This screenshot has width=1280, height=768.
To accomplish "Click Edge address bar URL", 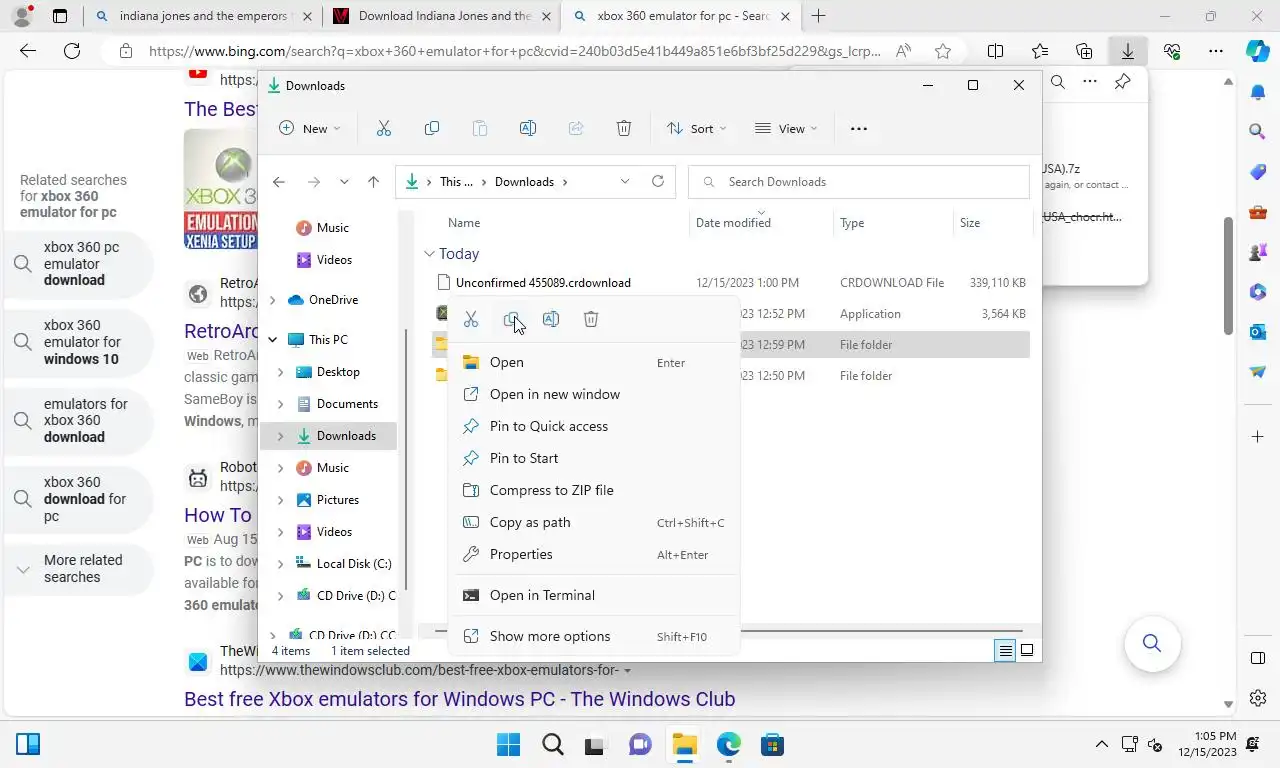I will tap(514, 51).
